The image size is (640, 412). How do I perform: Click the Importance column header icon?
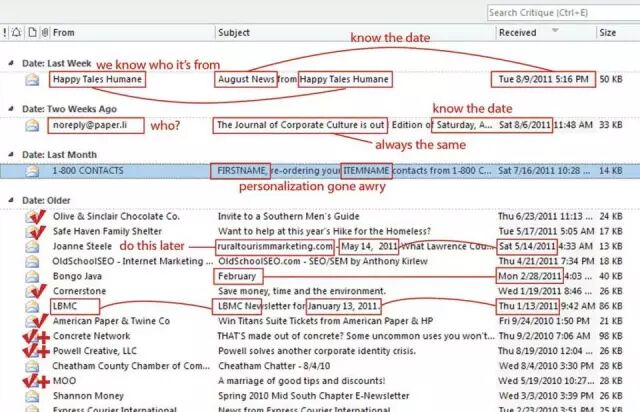tap(4, 33)
